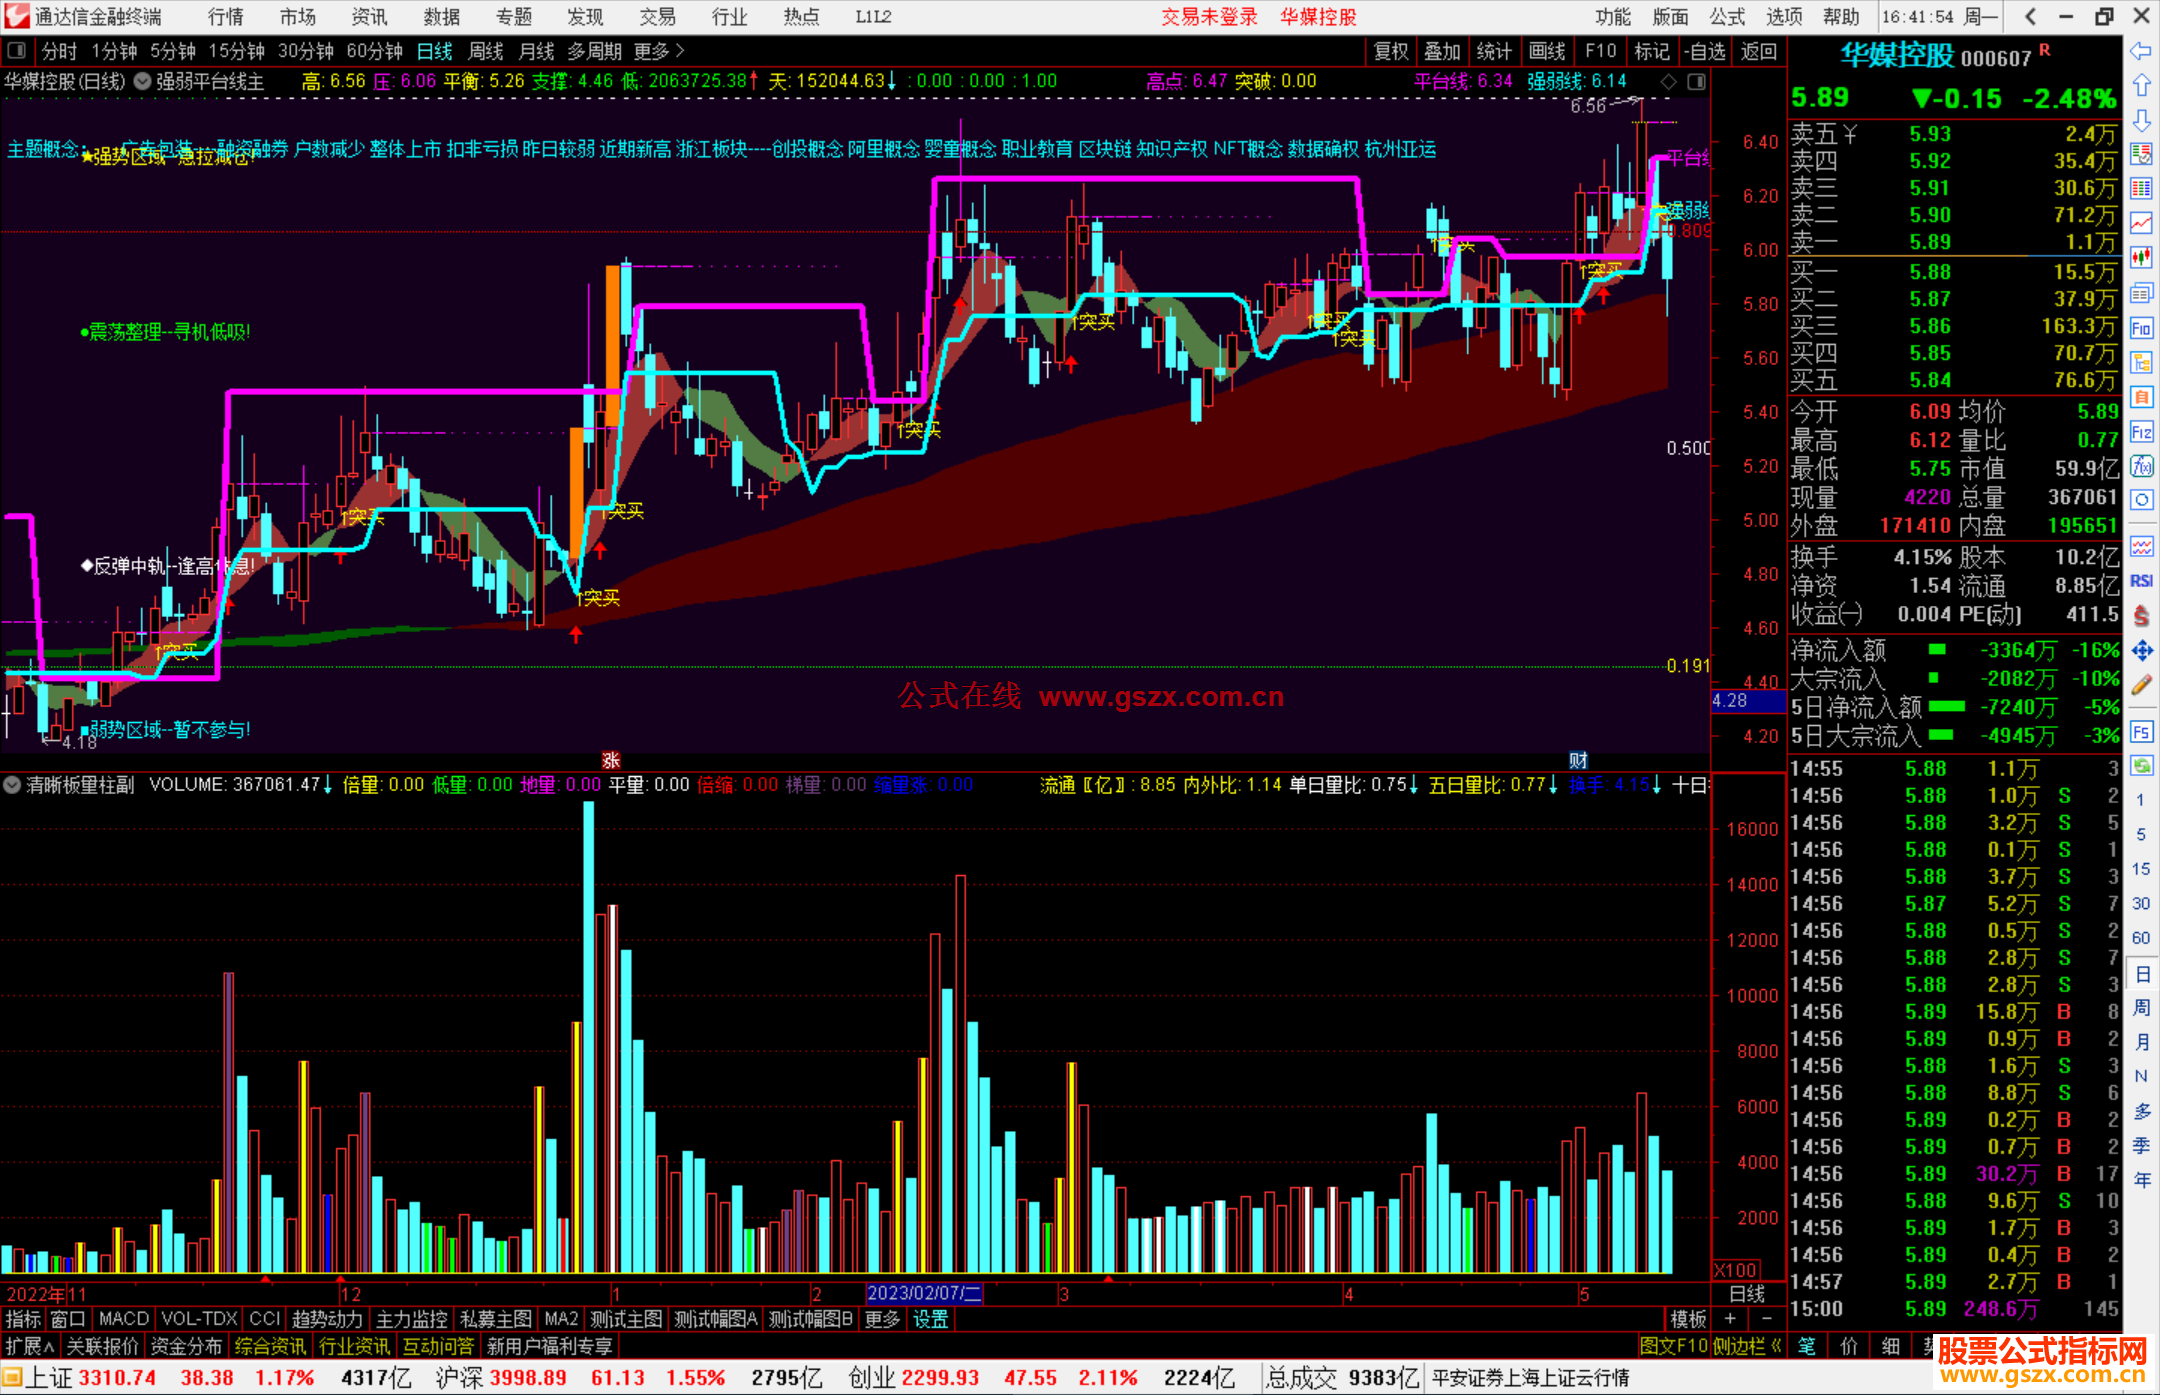Click the back arrow icon in right sidebar
Screen dimensions: 2160x1395
[x=2141, y=51]
